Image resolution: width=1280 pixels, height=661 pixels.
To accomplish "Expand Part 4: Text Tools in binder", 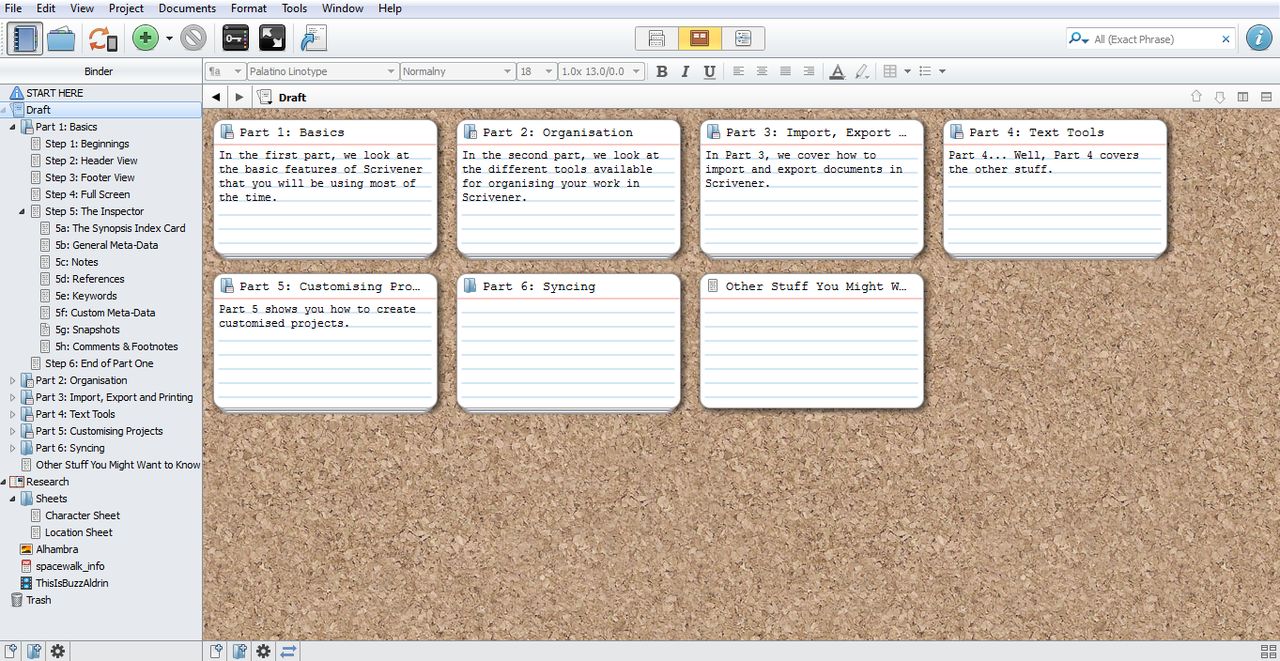I will coord(13,414).
